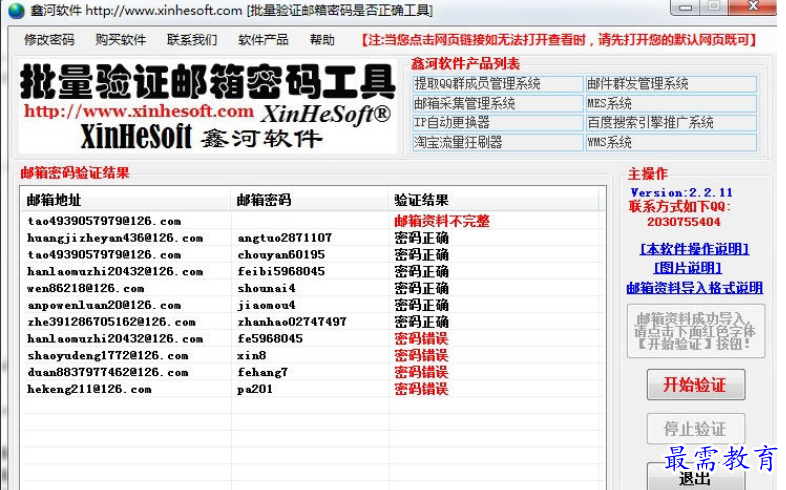786x490 pixels.
Task: Click 密码错误 result for hekeng211@126.com
Action: click(x=421, y=389)
